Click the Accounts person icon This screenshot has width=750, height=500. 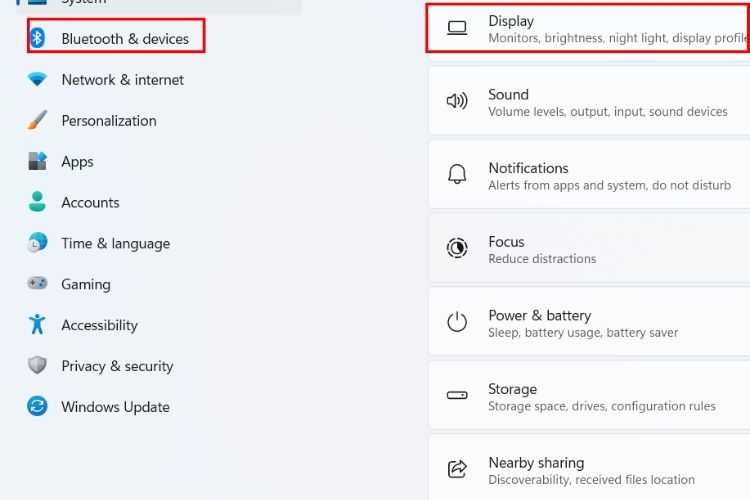pos(37,202)
